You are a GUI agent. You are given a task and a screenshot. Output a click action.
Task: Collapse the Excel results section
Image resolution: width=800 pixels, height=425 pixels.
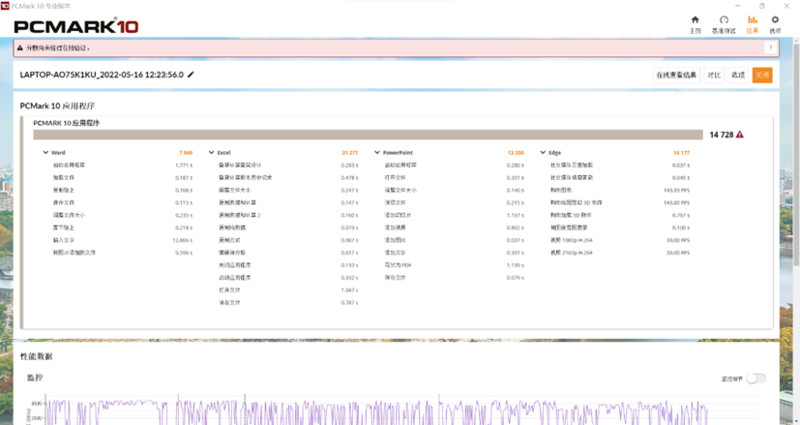tap(212, 153)
